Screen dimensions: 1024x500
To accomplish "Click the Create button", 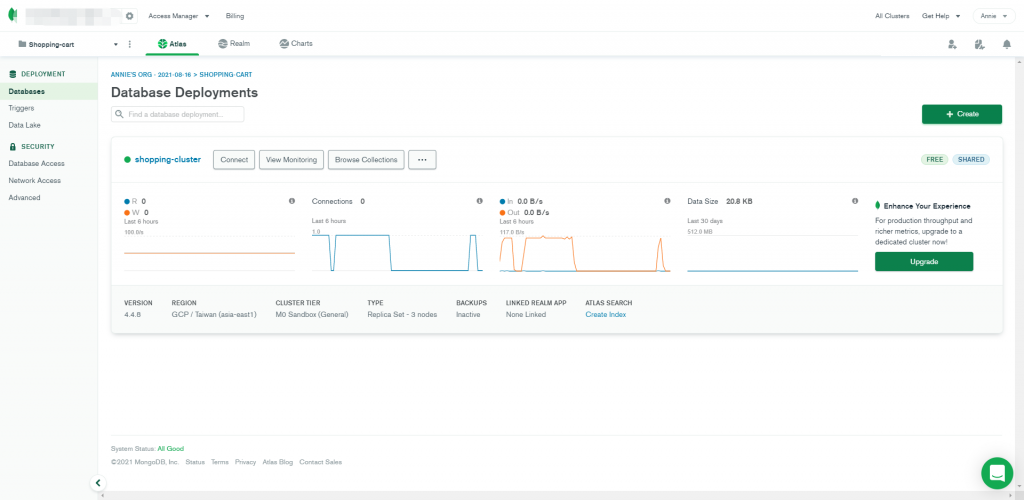I will pos(962,114).
